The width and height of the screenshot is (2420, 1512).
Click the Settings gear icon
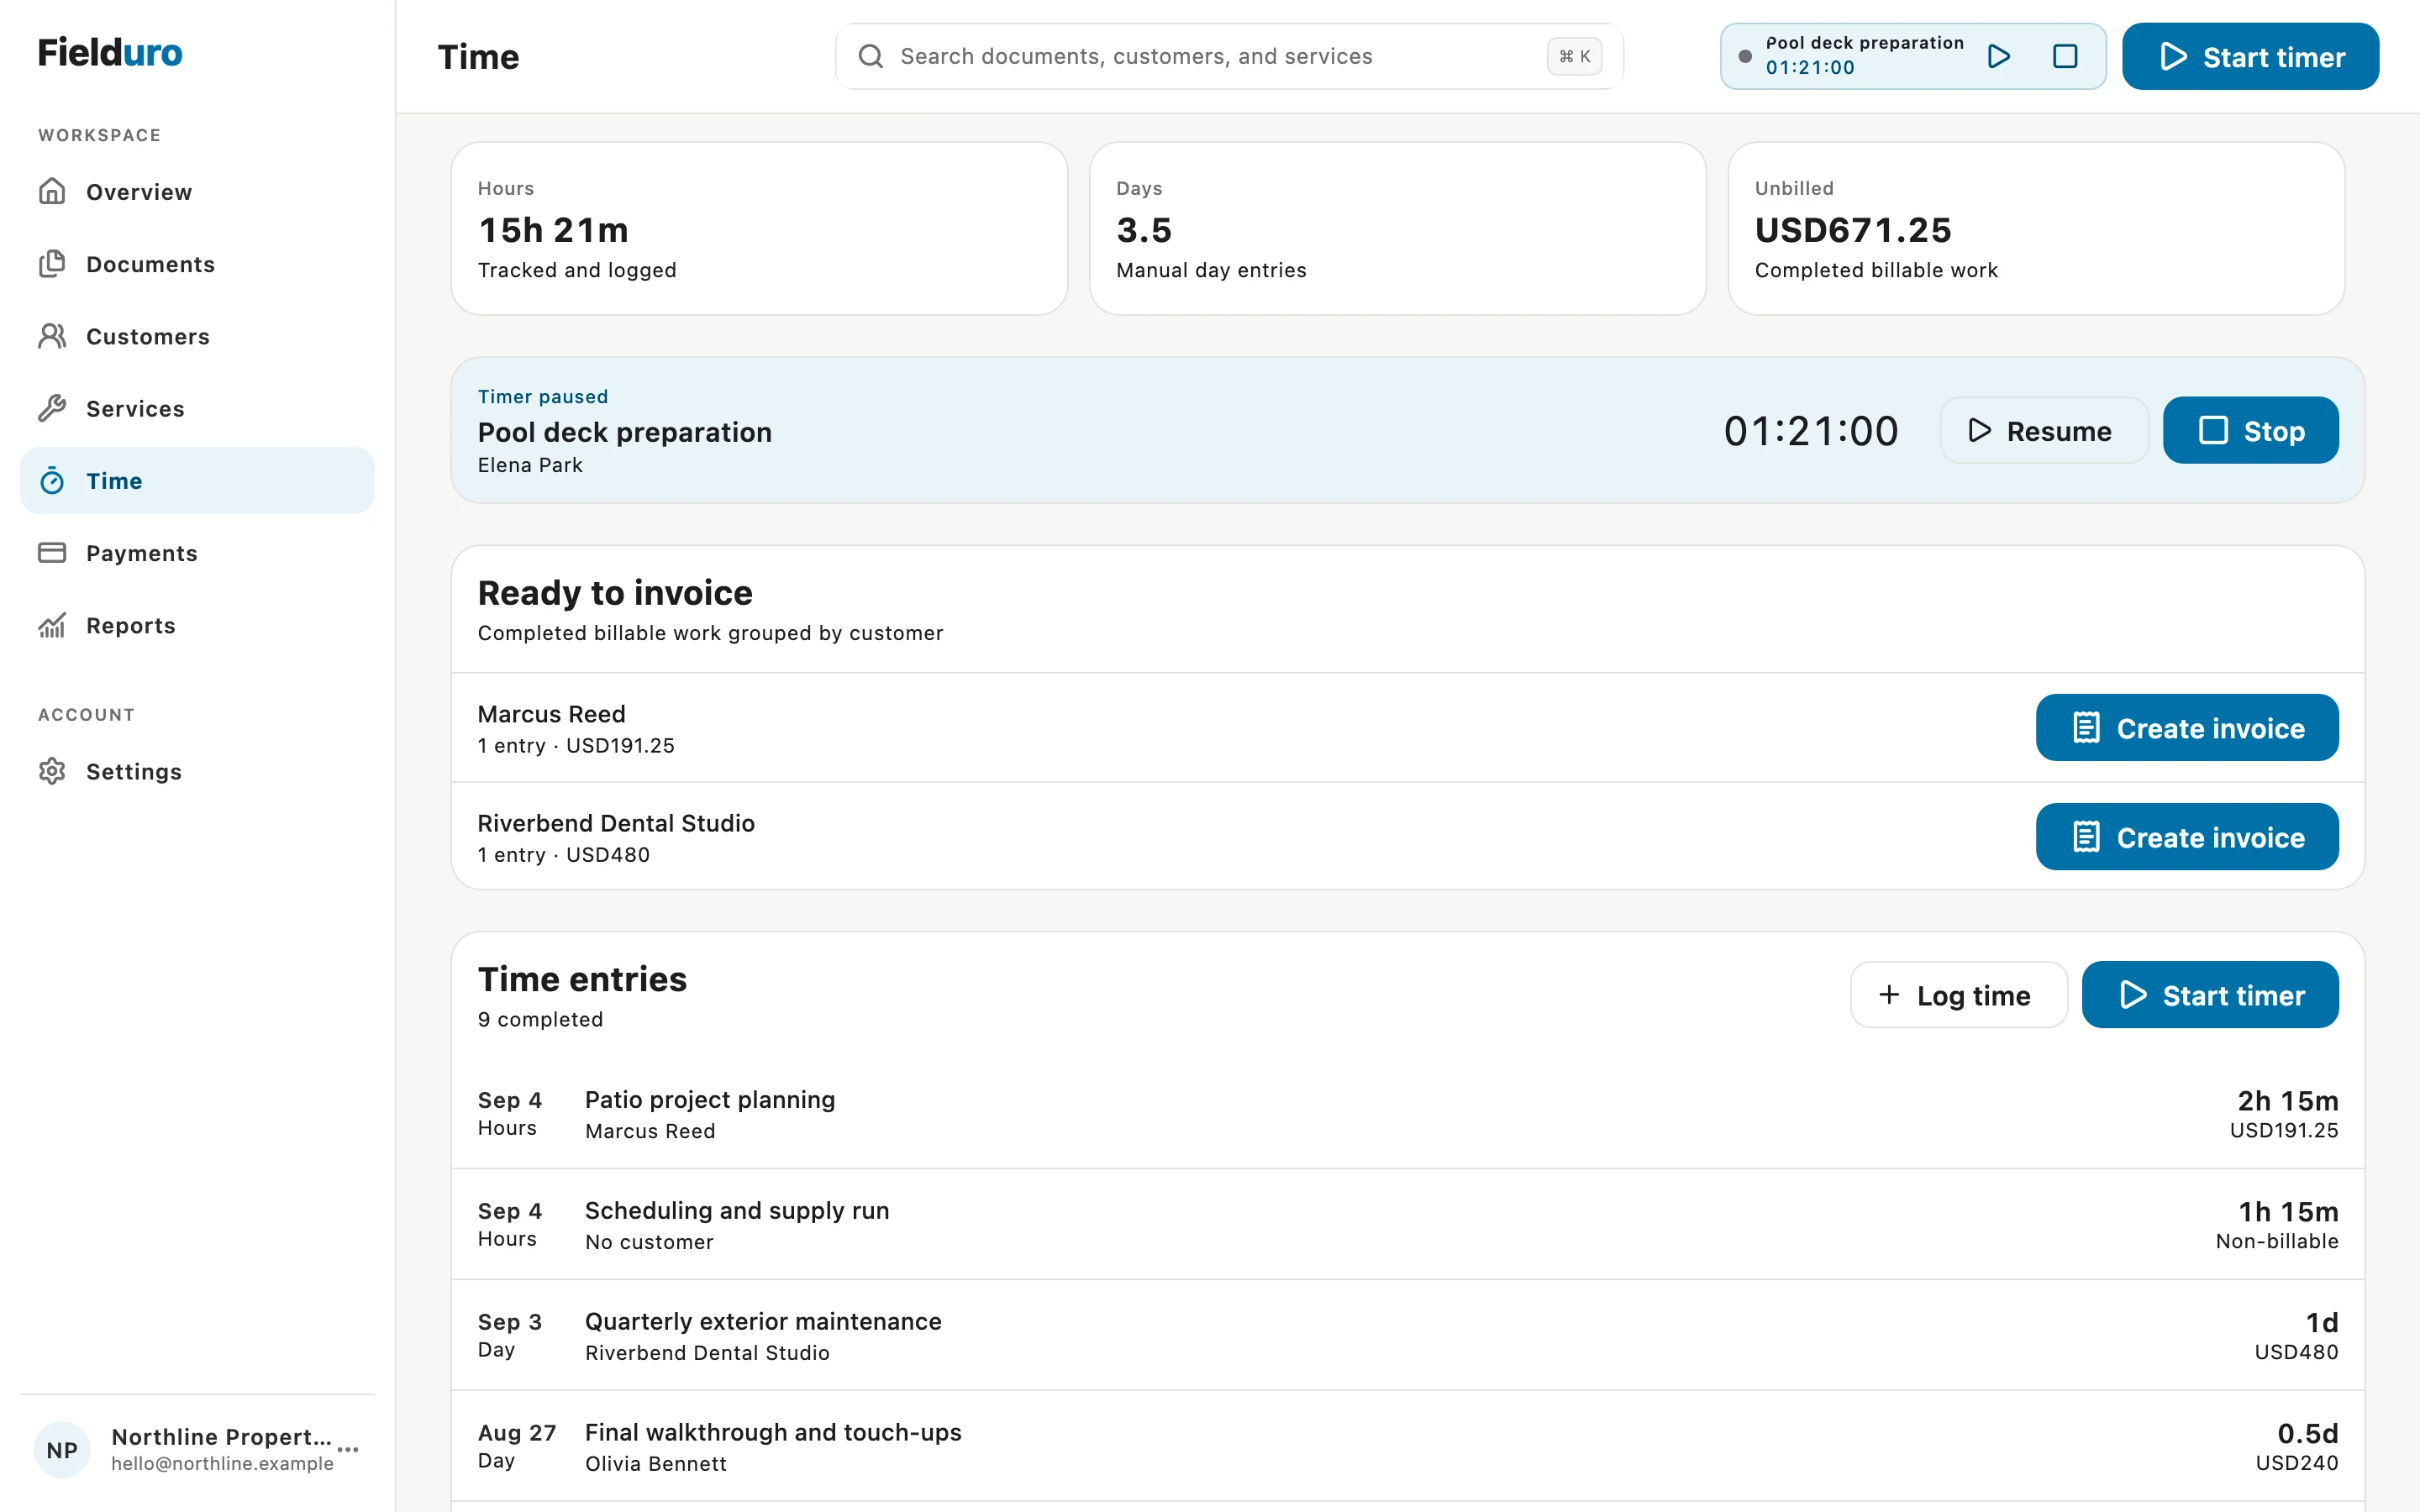[x=52, y=771]
